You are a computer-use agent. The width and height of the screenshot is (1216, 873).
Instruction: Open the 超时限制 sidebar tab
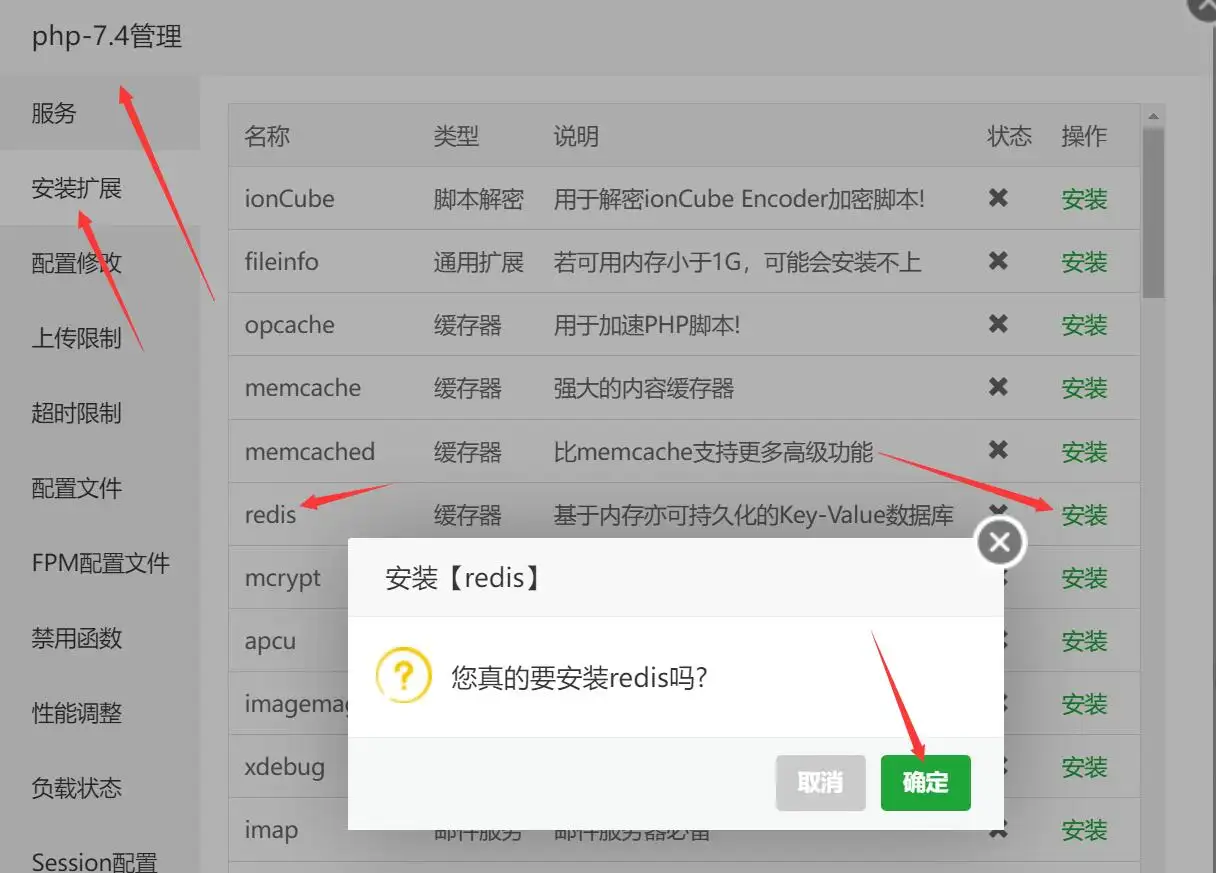tap(100, 413)
